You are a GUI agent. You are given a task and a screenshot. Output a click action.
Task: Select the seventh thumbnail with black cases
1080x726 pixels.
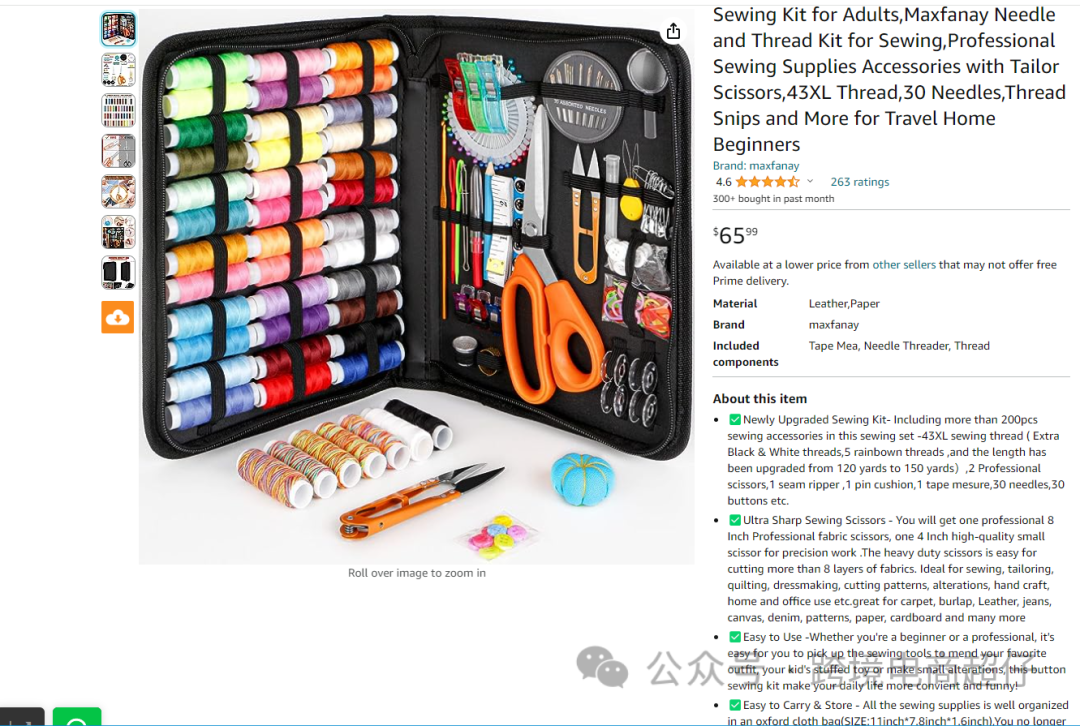click(x=118, y=273)
